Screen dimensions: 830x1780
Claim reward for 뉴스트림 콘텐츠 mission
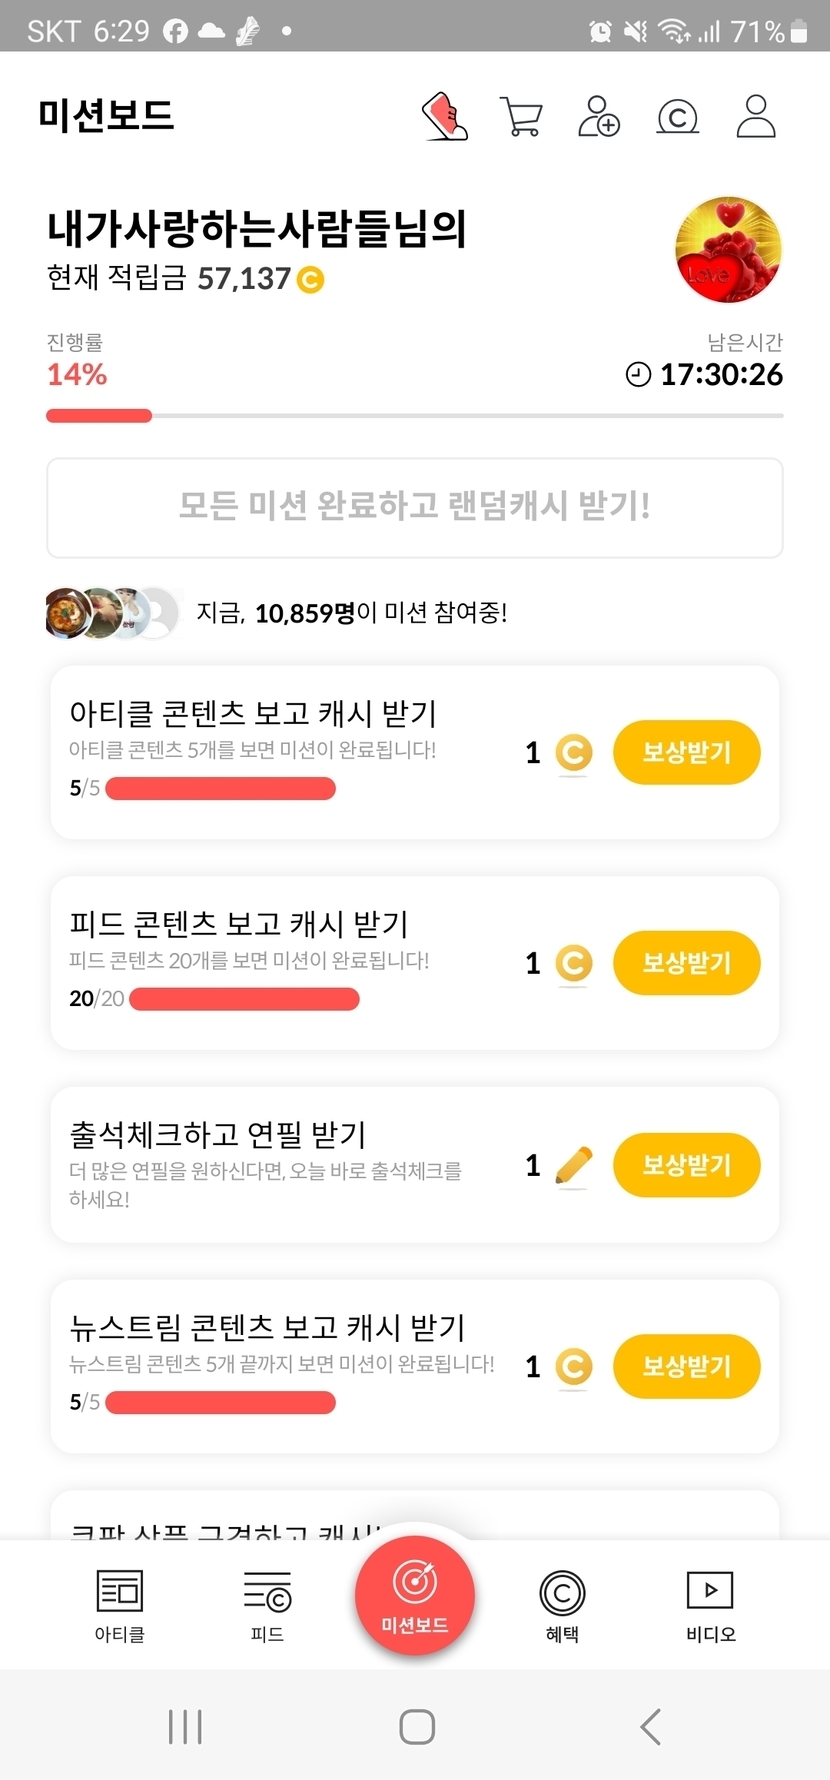[x=686, y=1366]
